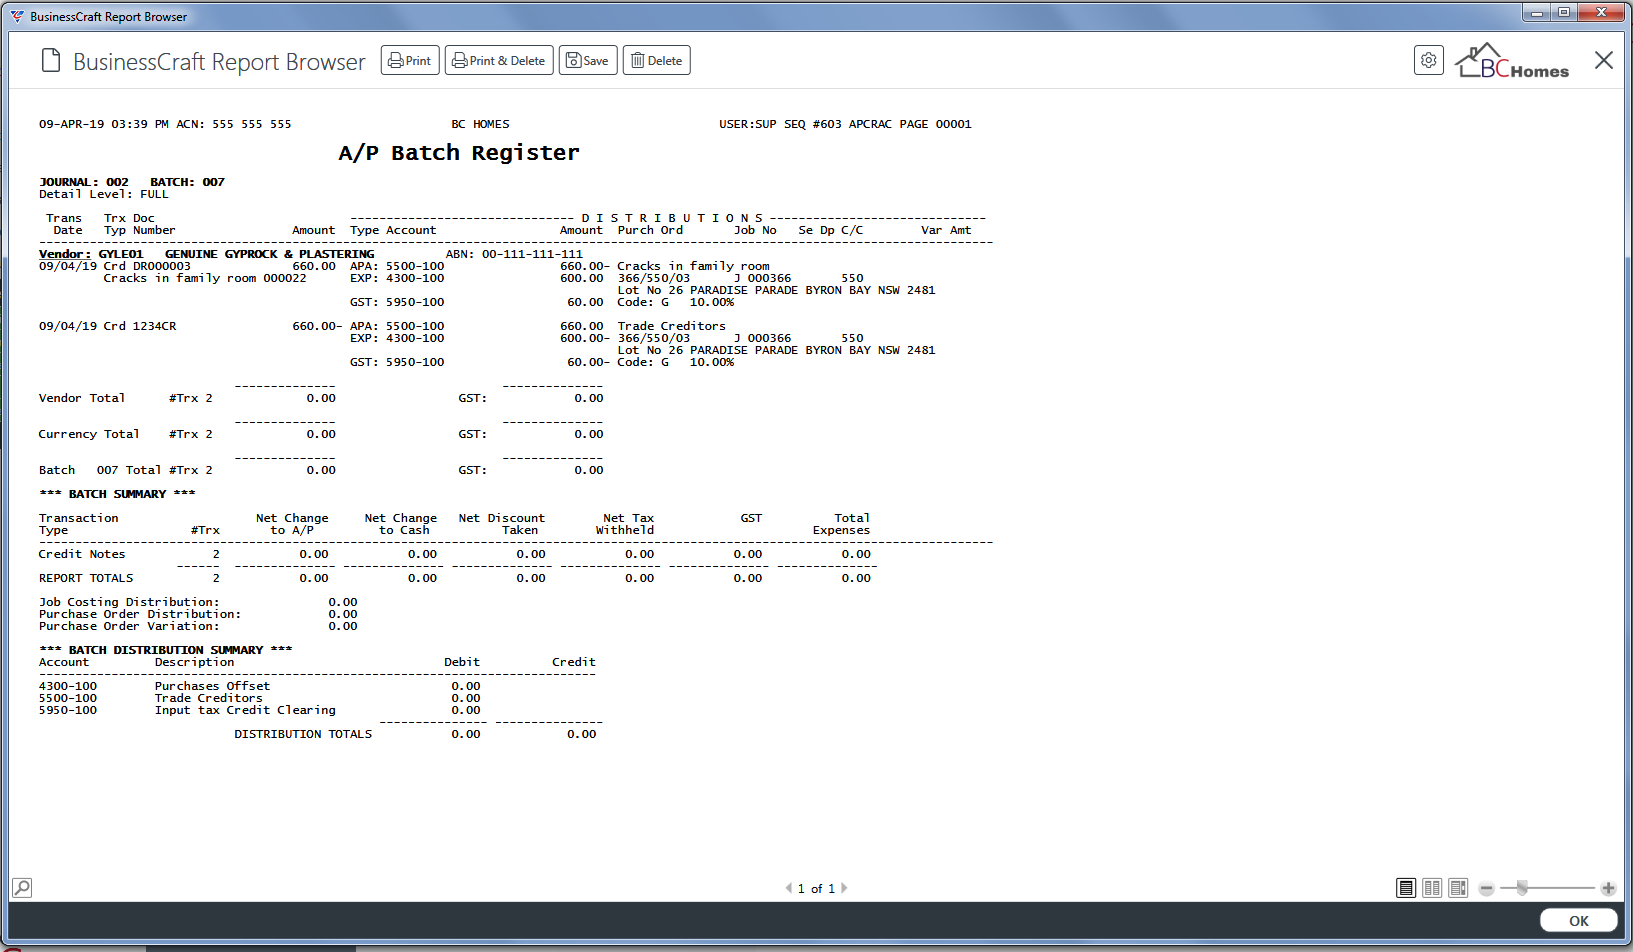
Task: Click the 'JOURNAL: 002' text
Action: (84, 182)
